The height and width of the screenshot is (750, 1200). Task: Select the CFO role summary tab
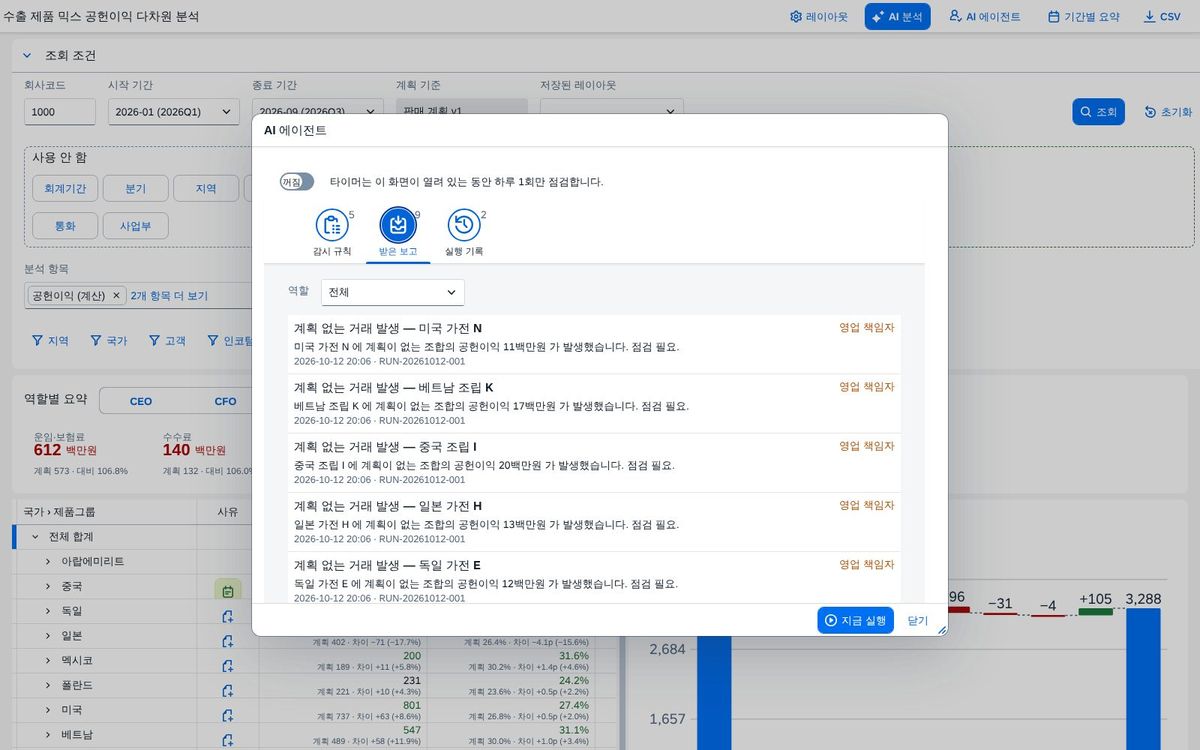pos(225,401)
